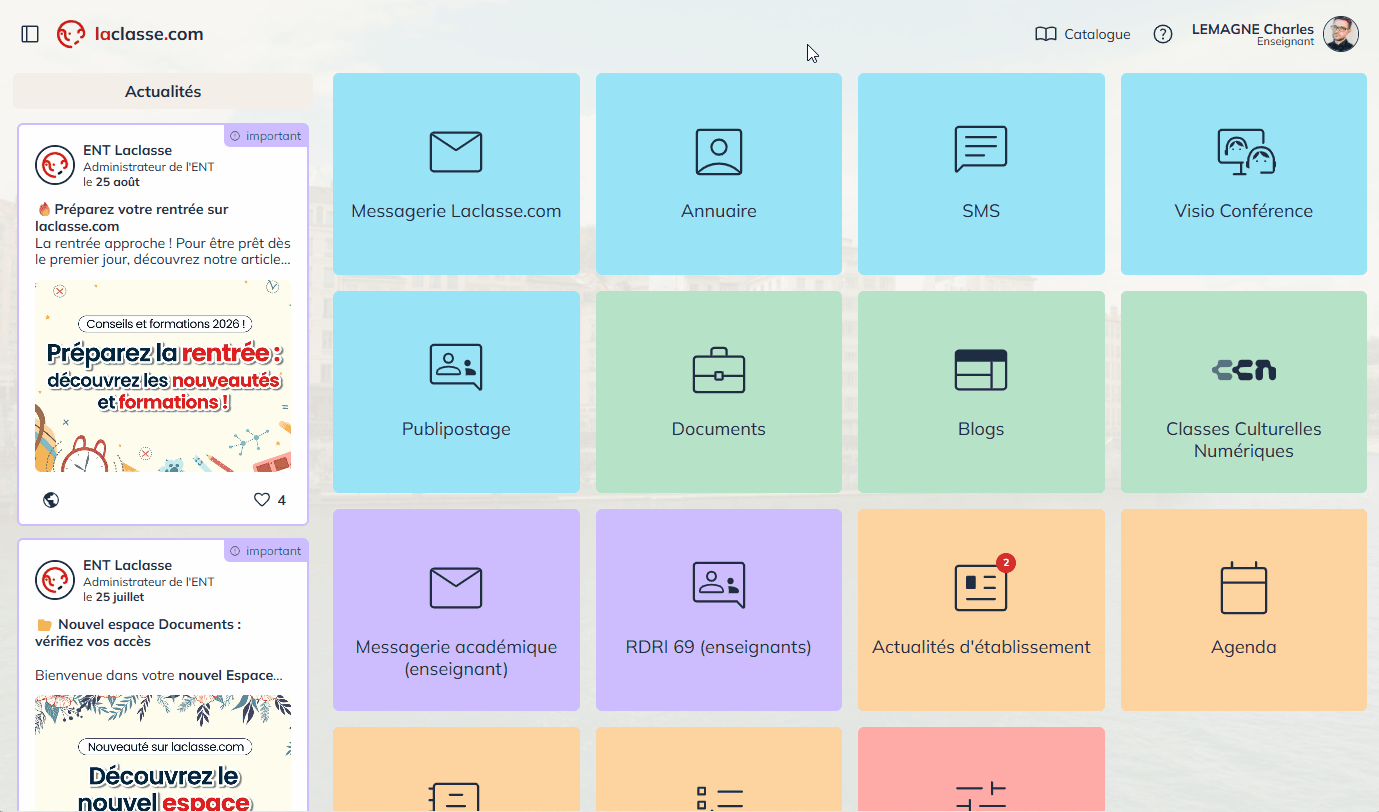Open RDRI 69 enseignants icon
1379x812 pixels.
719,585
